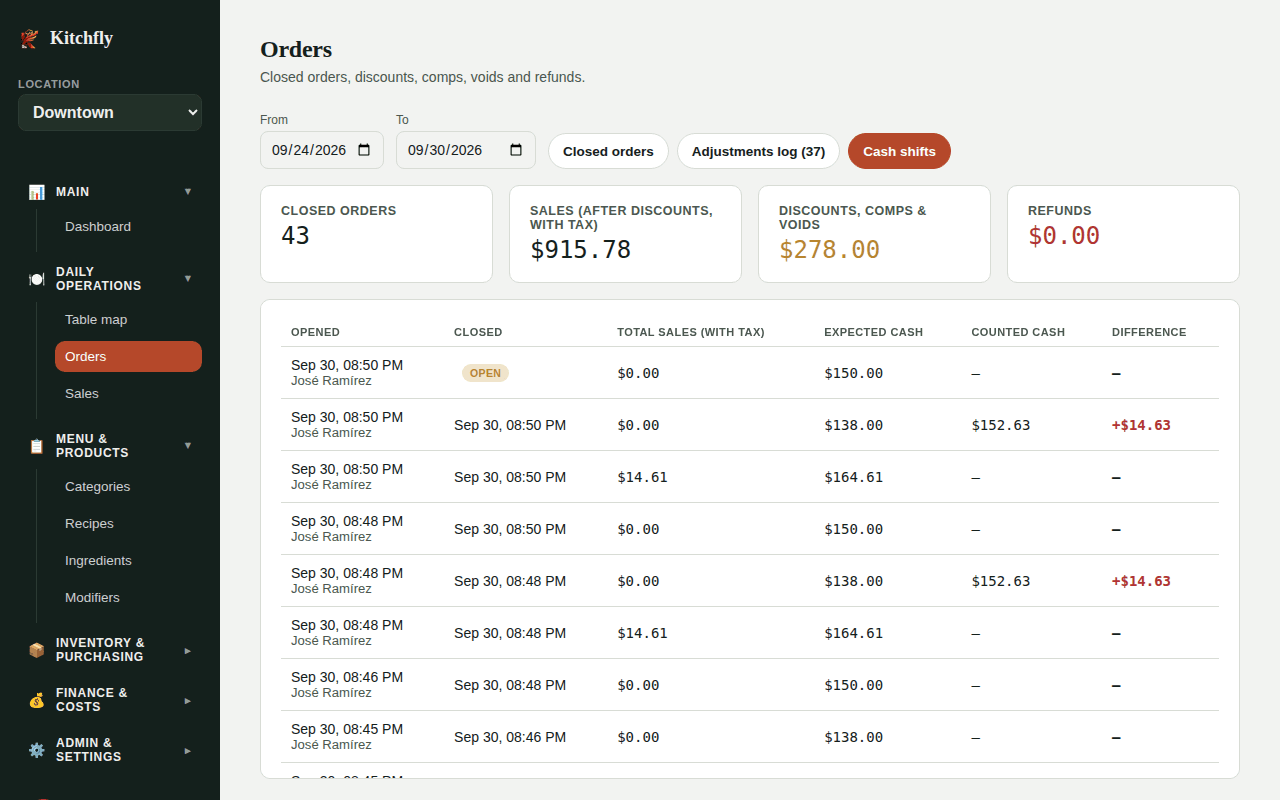Click the Kitchfly logo icon

coord(30,38)
